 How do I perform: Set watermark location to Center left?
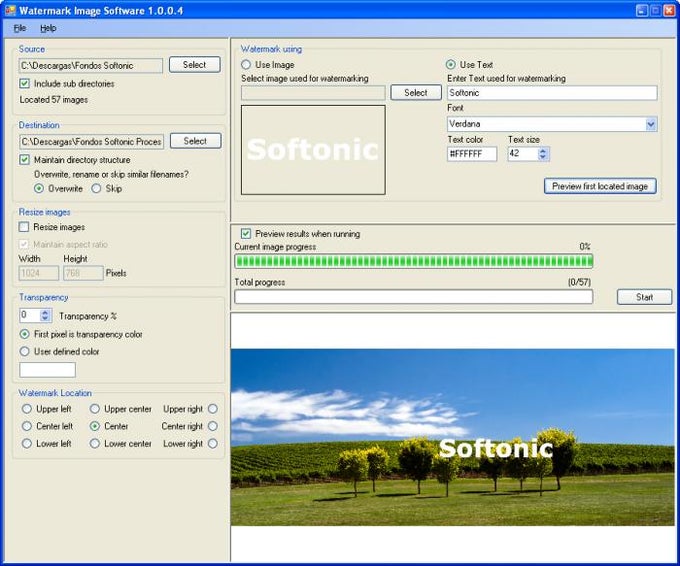[x=27, y=426]
